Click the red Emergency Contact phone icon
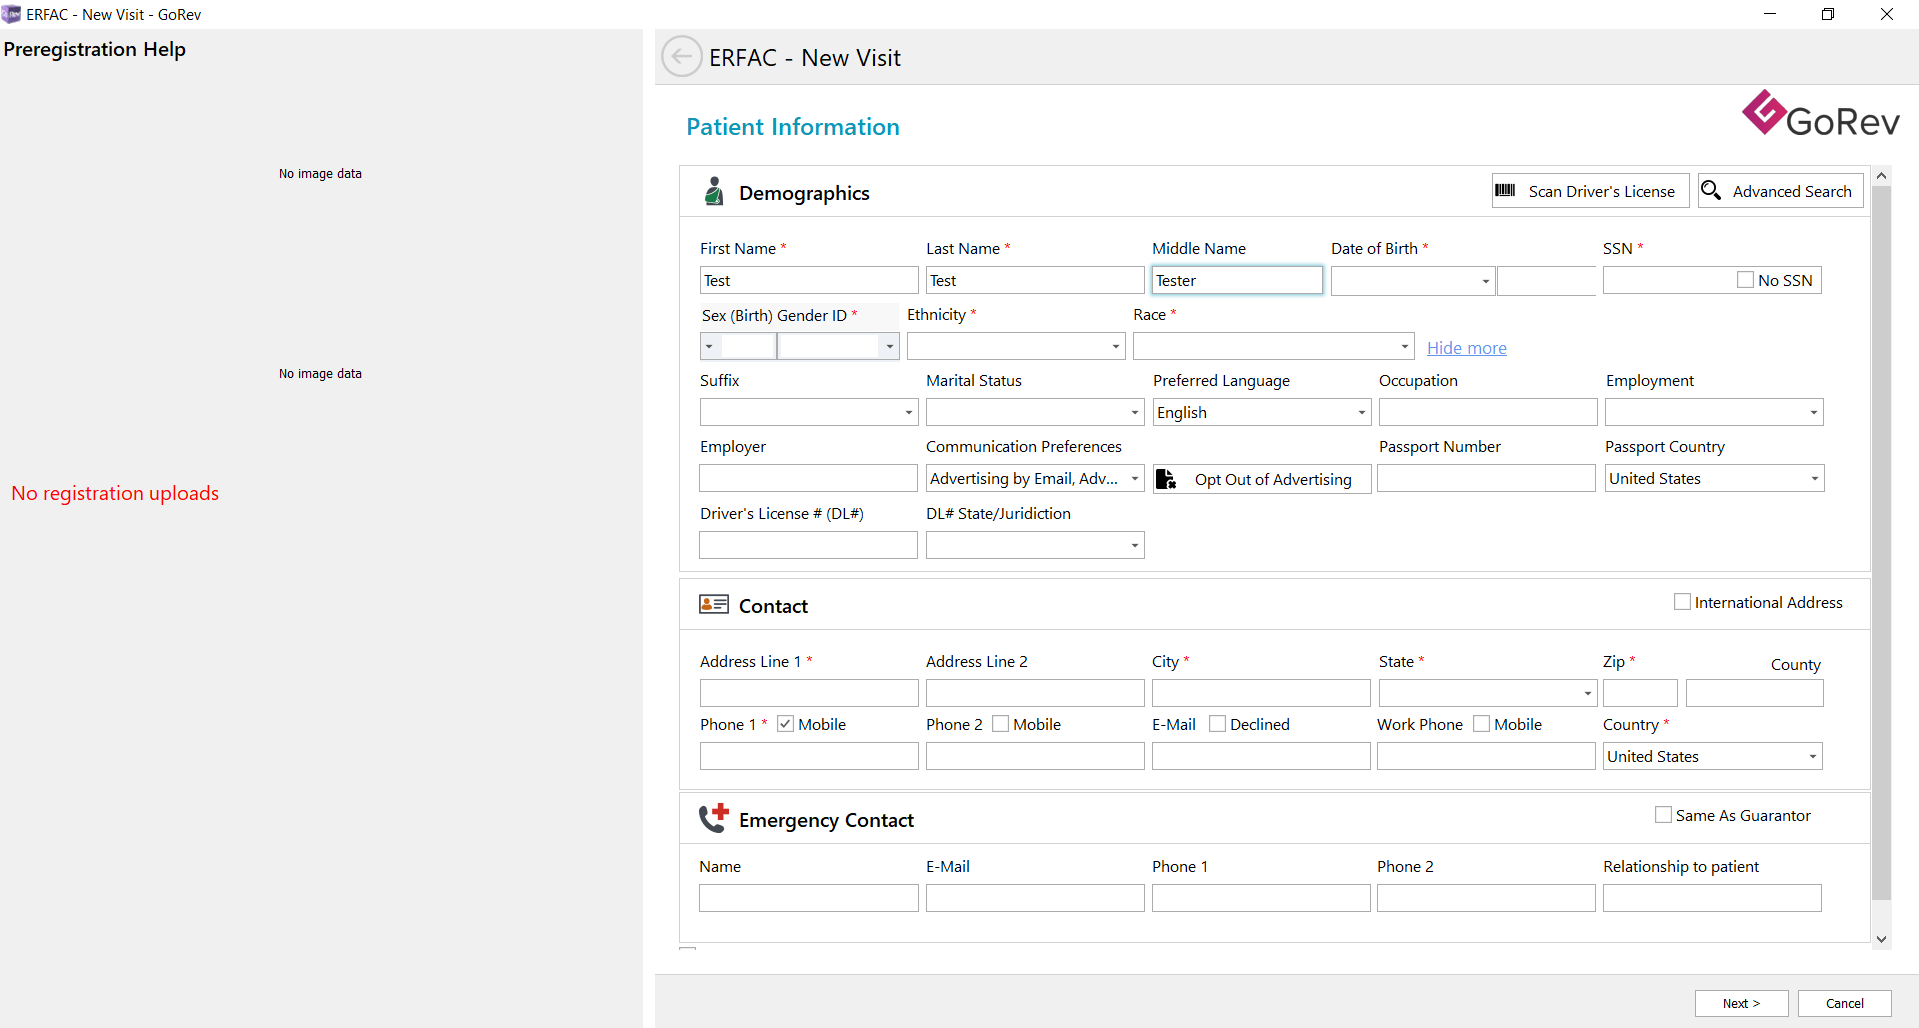This screenshot has height=1028, width=1919. (x=713, y=817)
